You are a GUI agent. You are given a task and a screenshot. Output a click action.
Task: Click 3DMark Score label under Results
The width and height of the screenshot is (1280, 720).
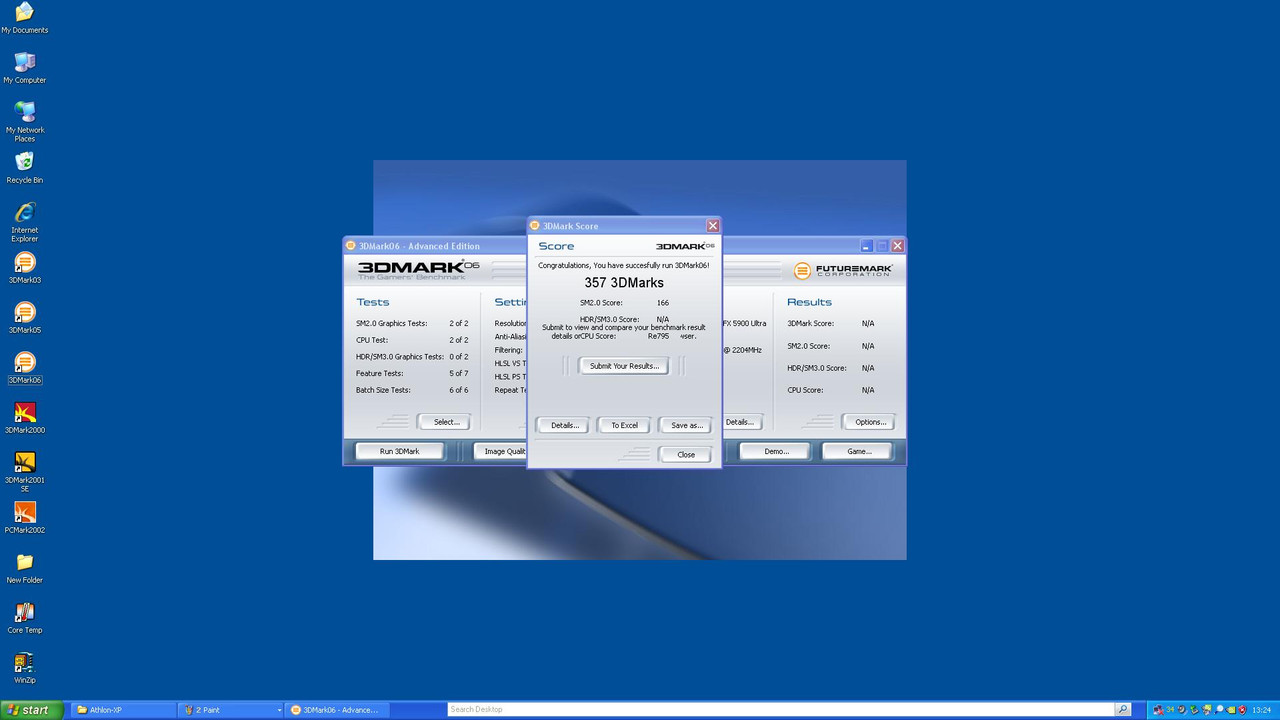pyautogui.click(x=810, y=323)
